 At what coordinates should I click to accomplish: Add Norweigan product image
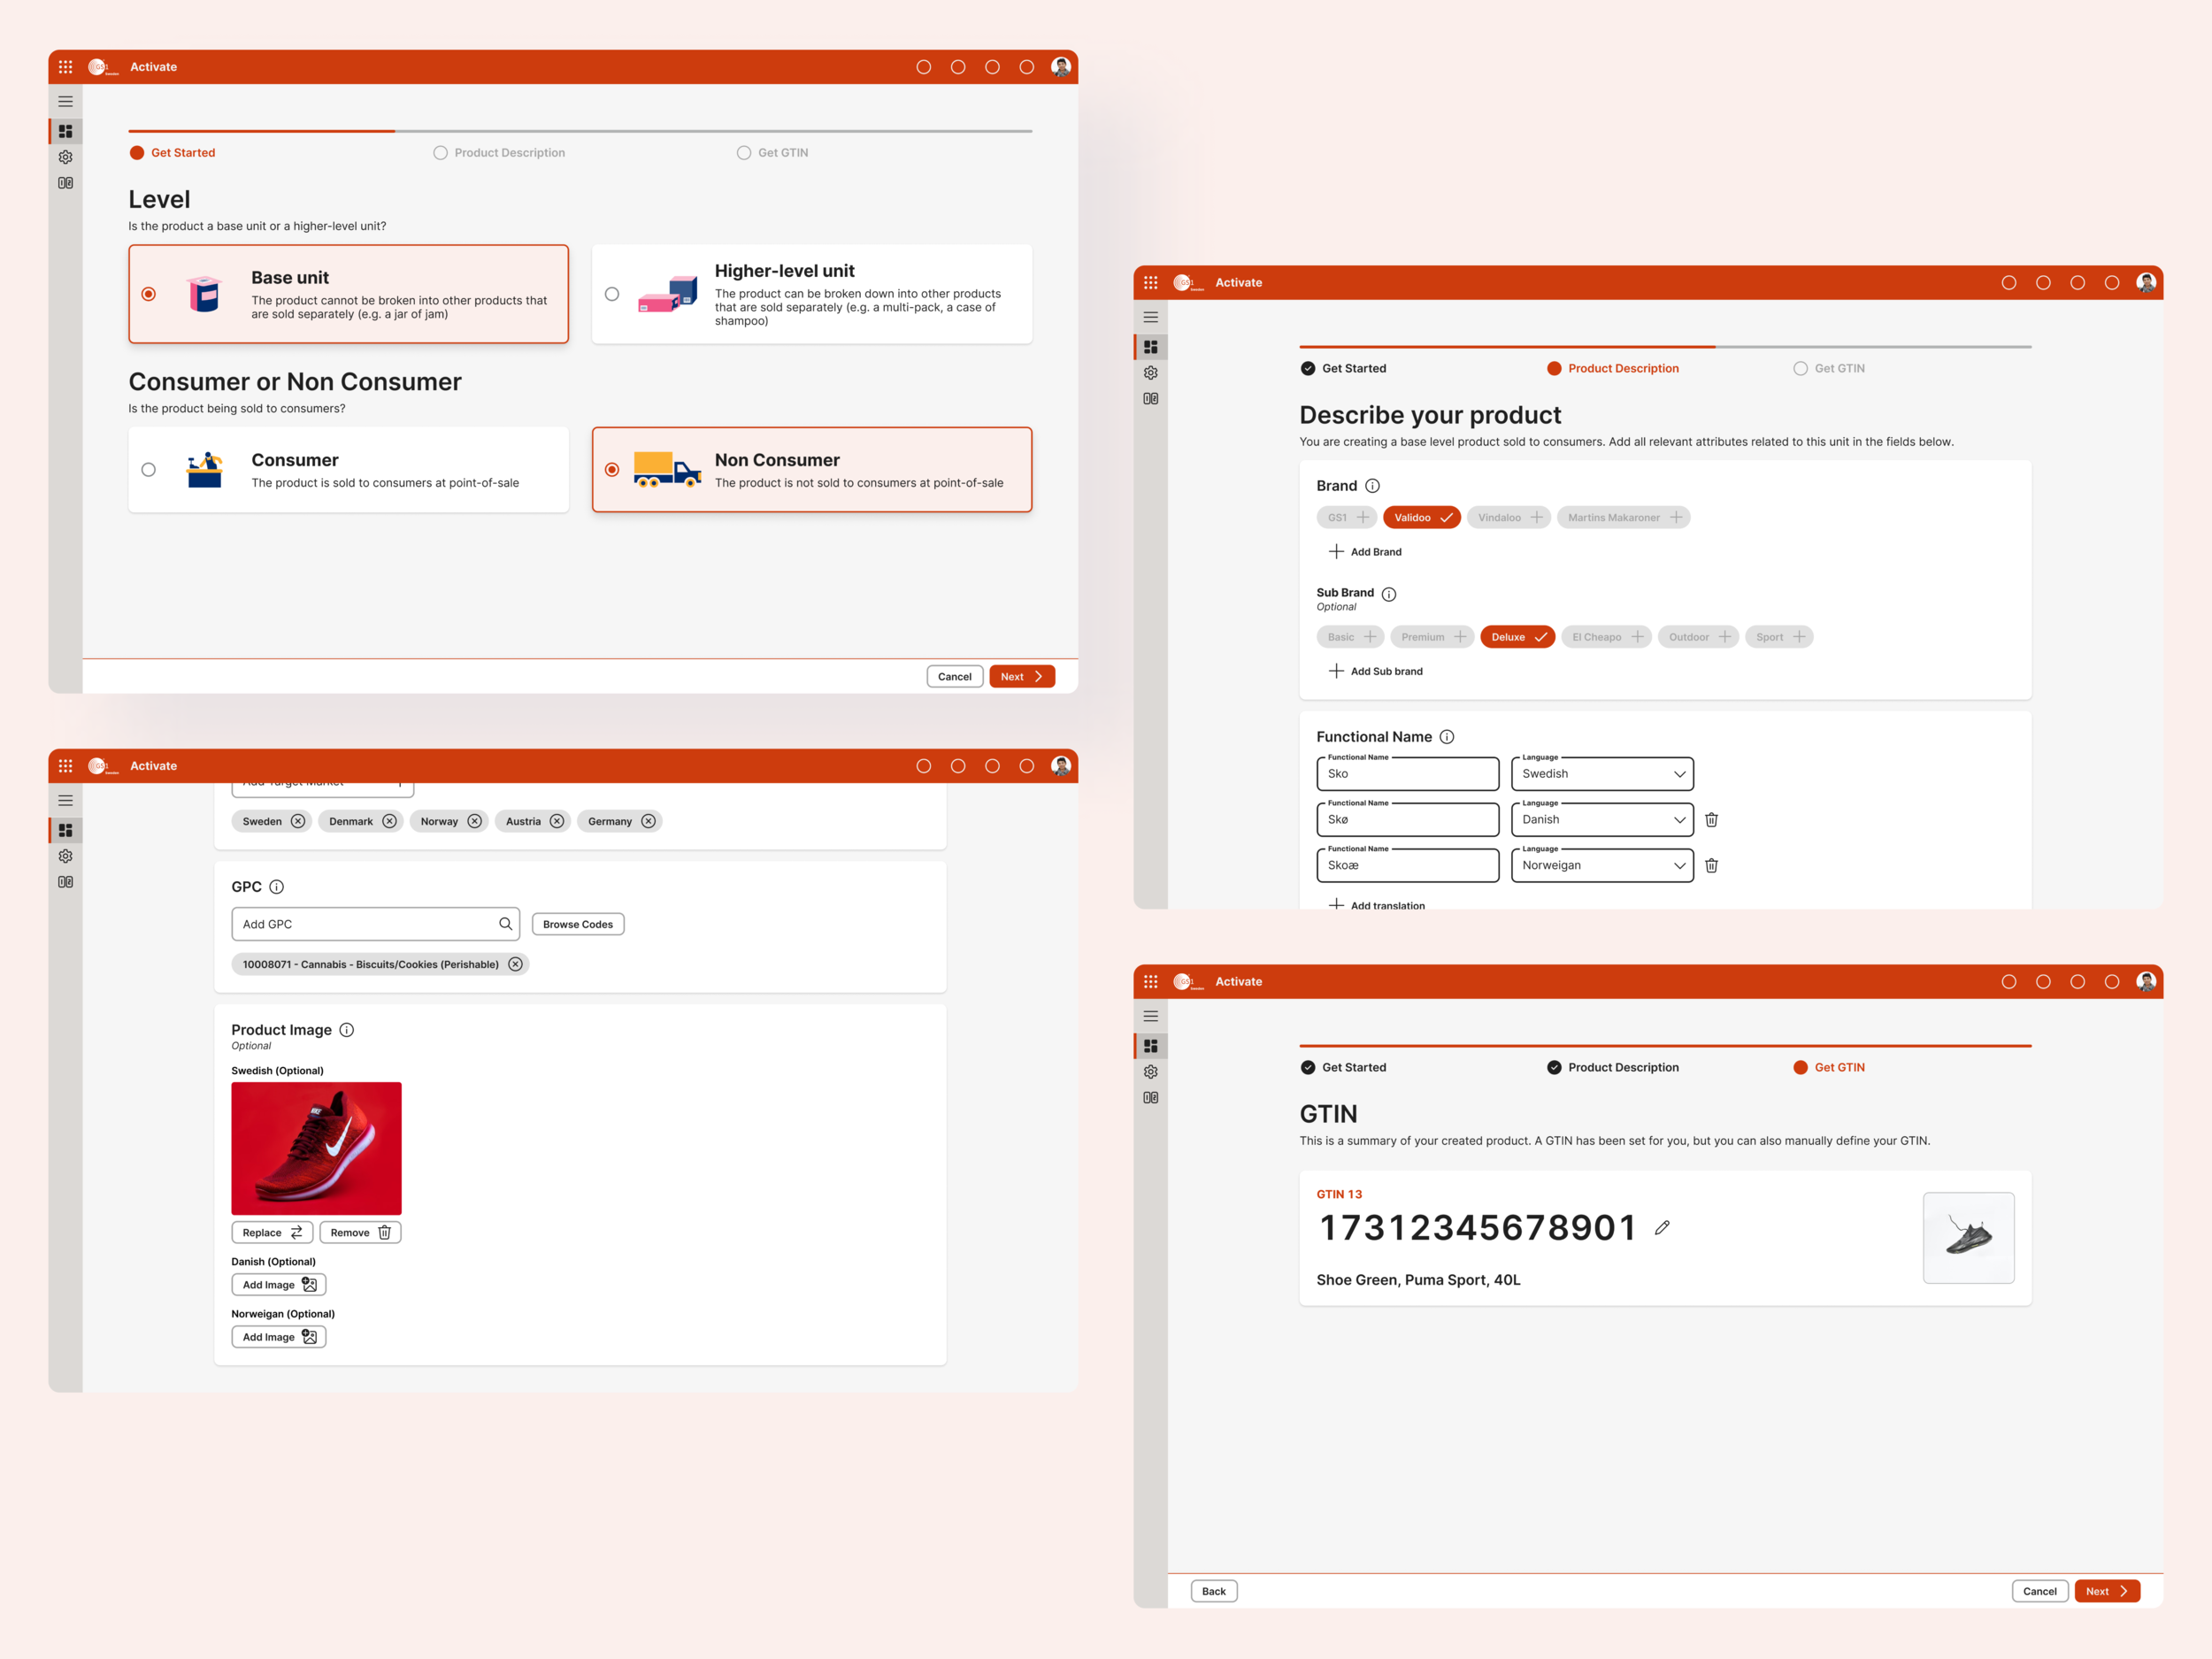[279, 1337]
